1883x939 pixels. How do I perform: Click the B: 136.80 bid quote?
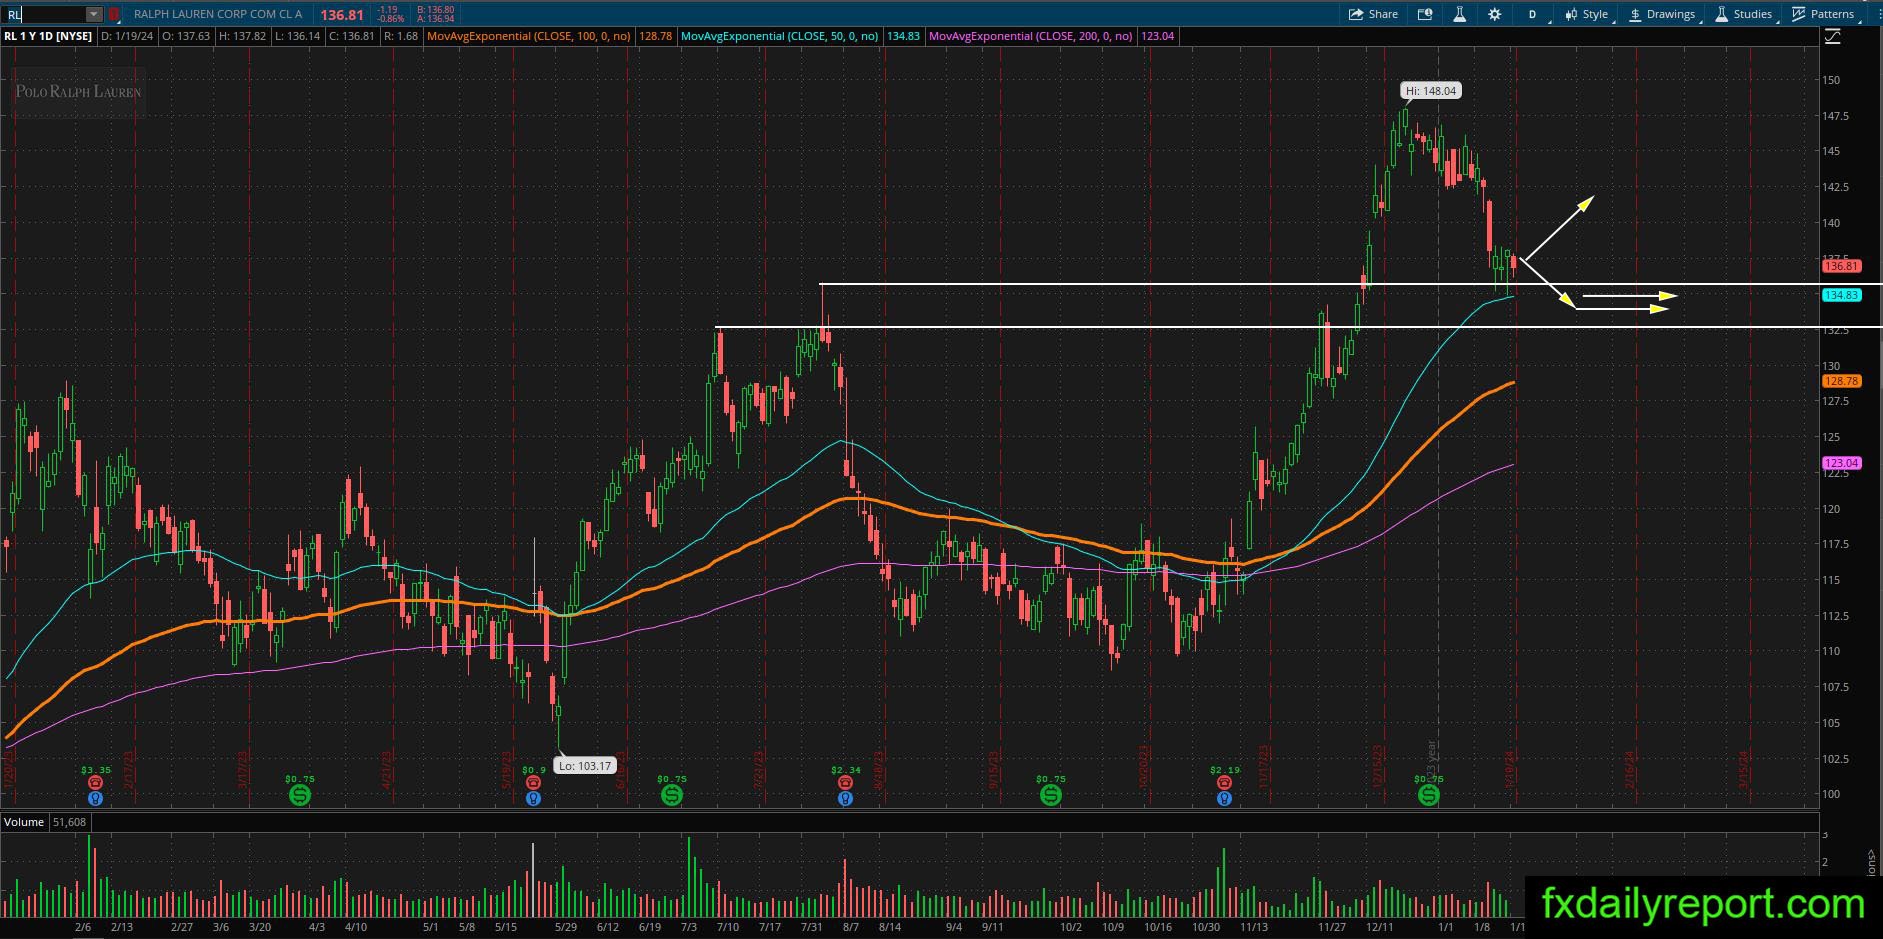tap(434, 10)
